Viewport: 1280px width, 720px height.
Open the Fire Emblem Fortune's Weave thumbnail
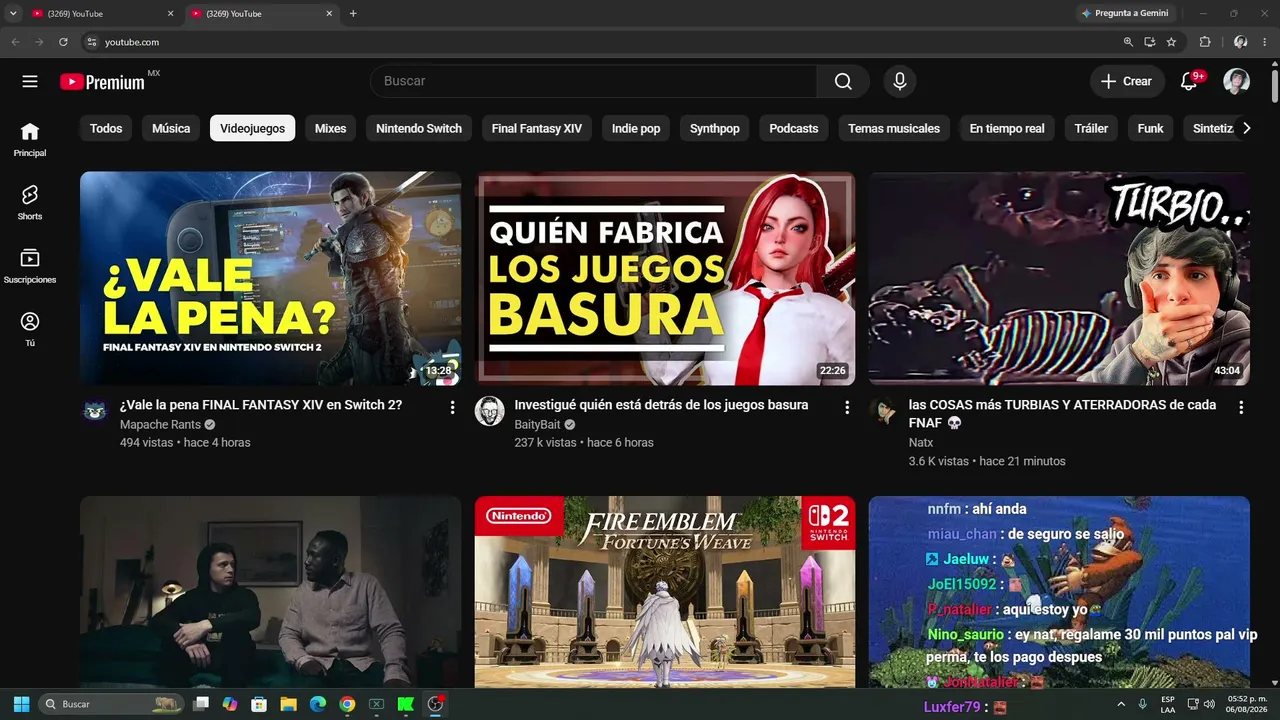coord(665,592)
